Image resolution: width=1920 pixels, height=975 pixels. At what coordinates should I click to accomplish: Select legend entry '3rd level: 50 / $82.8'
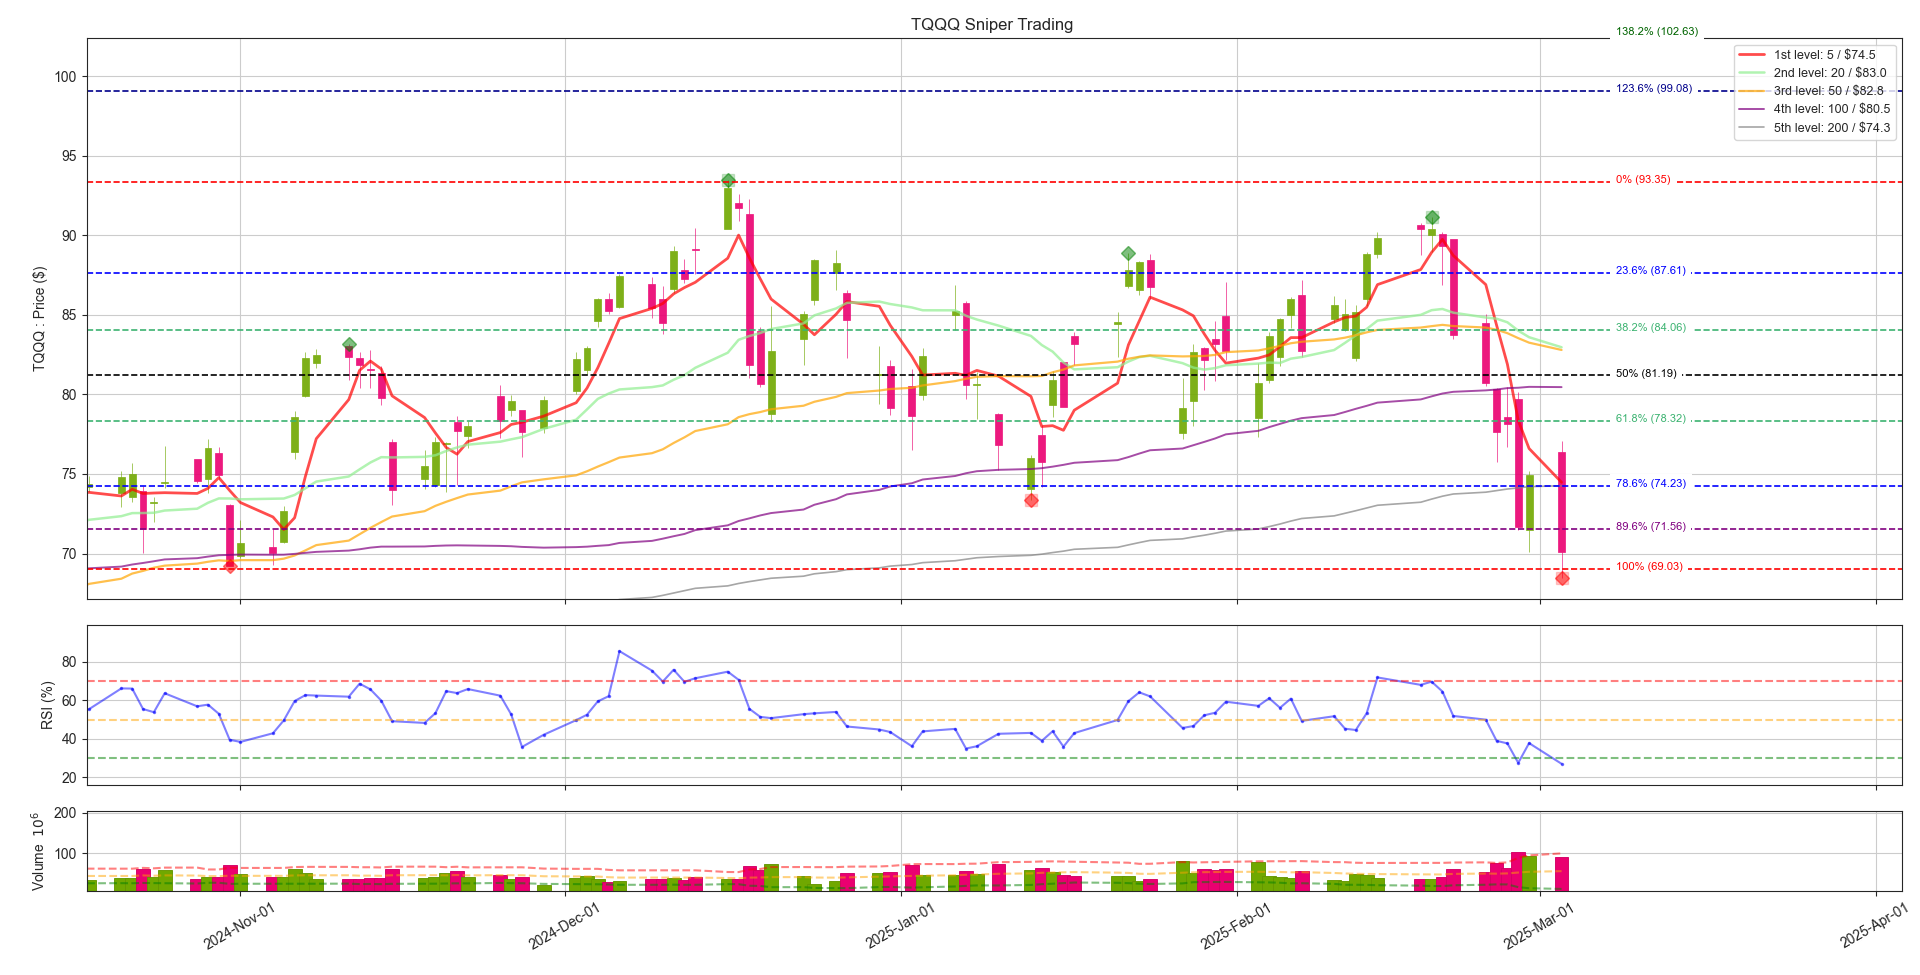click(x=1829, y=91)
